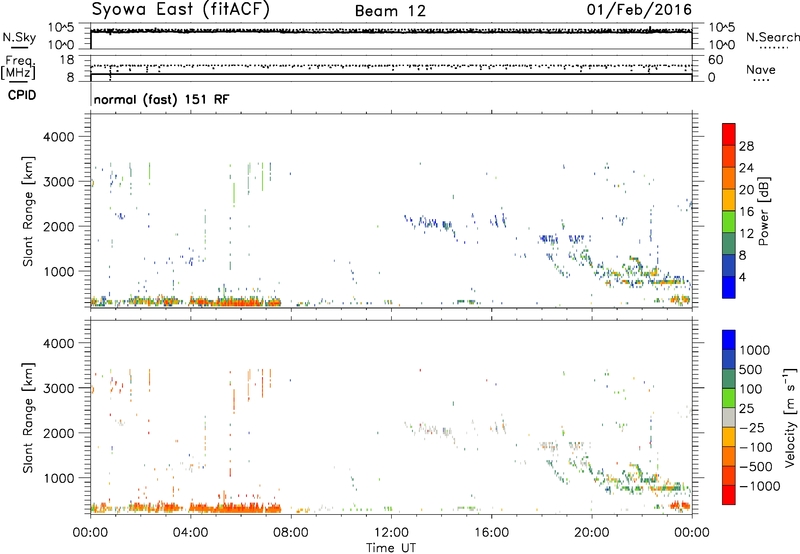The width and height of the screenshot is (800, 554).
Task: Pick the grey near-zero velocity swatch
Action: pos(729,417)
